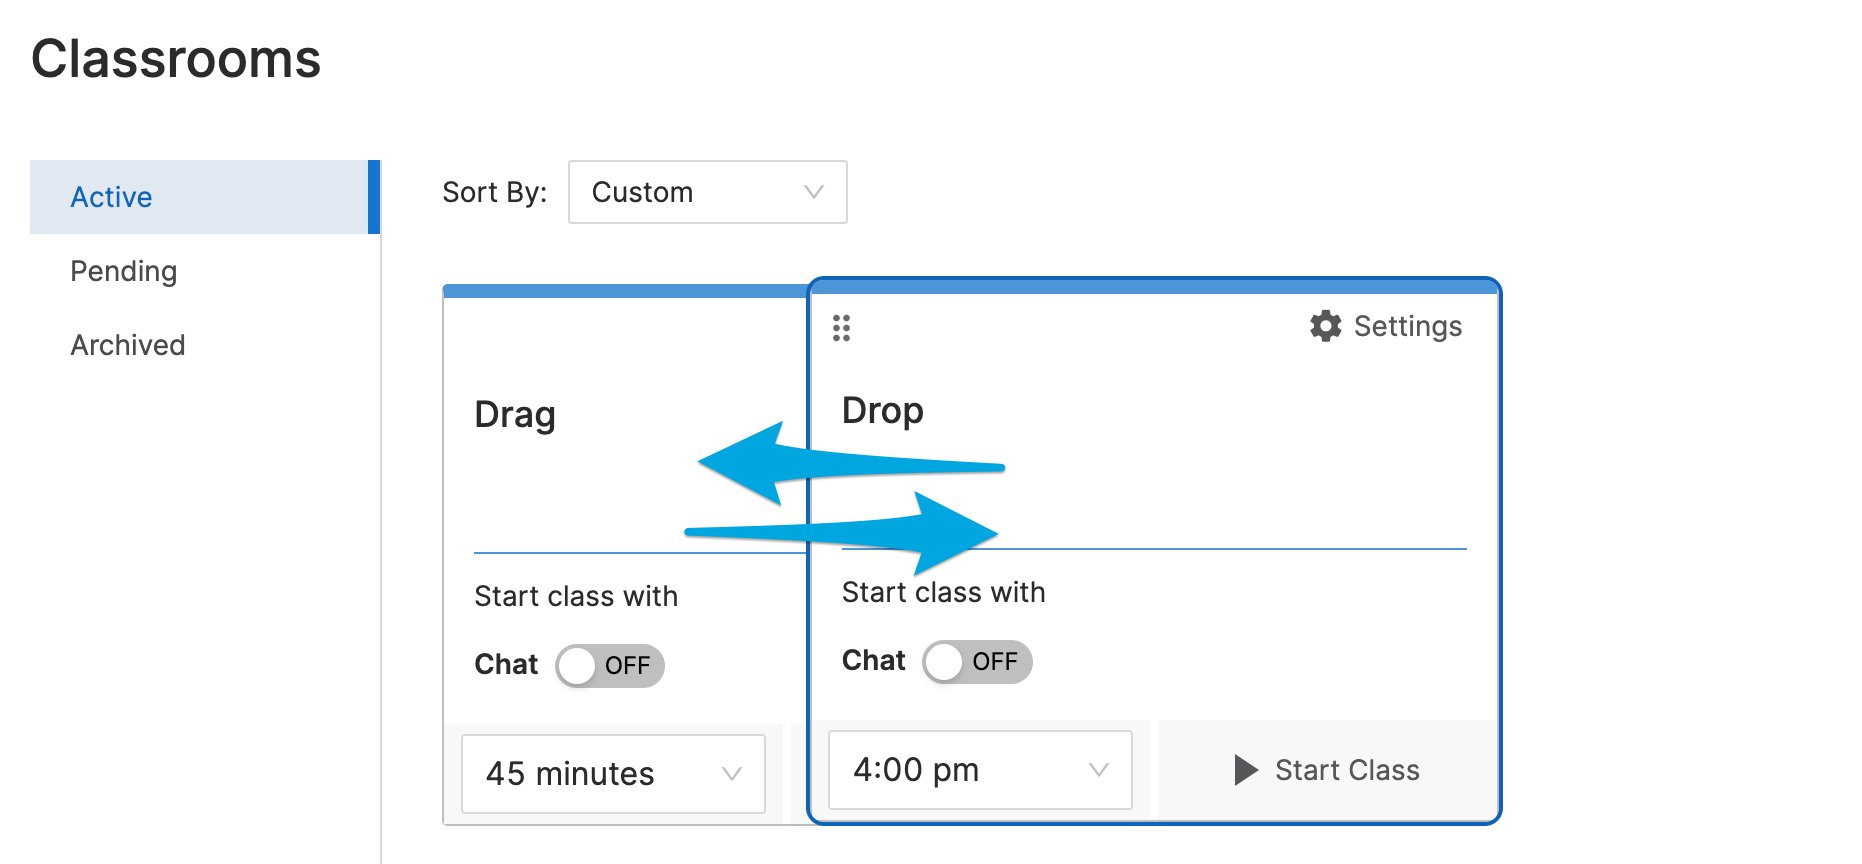Click the Drag classroom title
1862x864 pixels.
[x=515, y=415]
